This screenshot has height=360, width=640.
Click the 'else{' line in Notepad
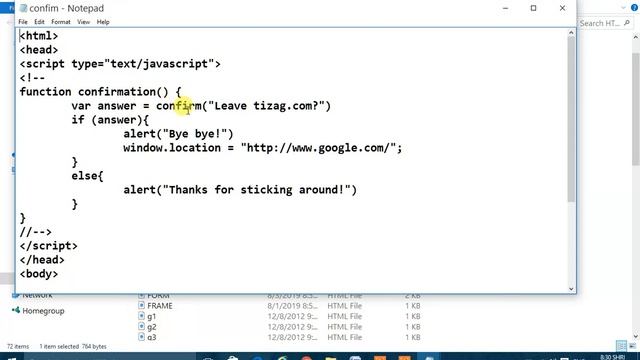pyautogui.click(x=87, y=176)
